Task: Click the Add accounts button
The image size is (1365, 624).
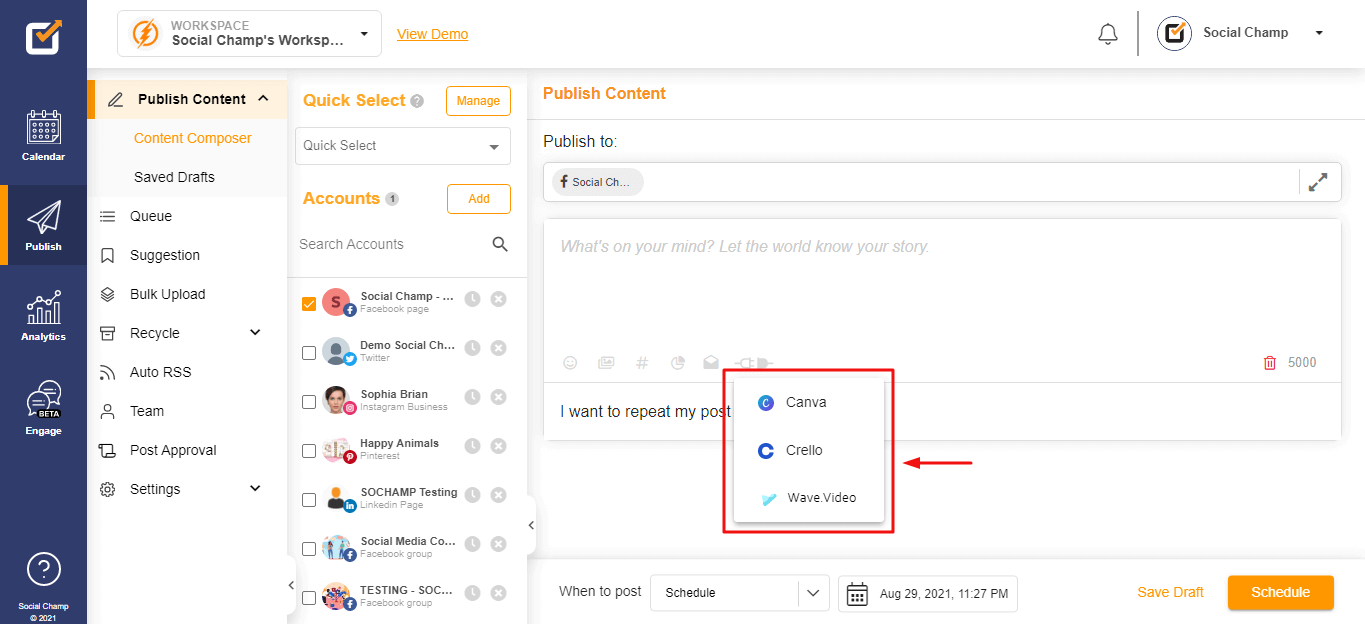Action: pos(479,199)
